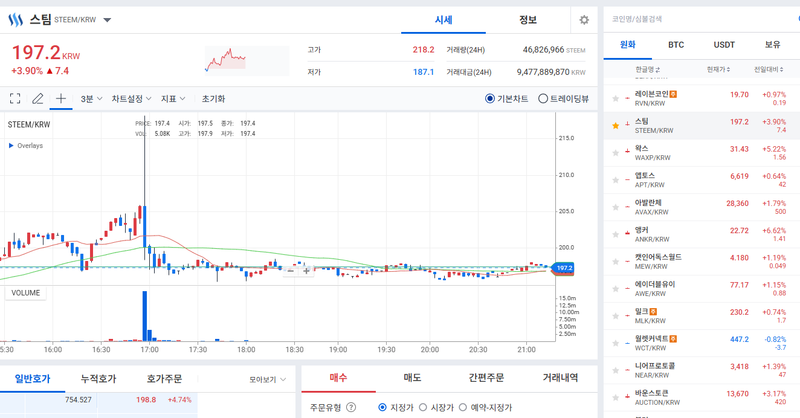Open the 호가주문 tab
800x418 pixels.
pos(164,379)
